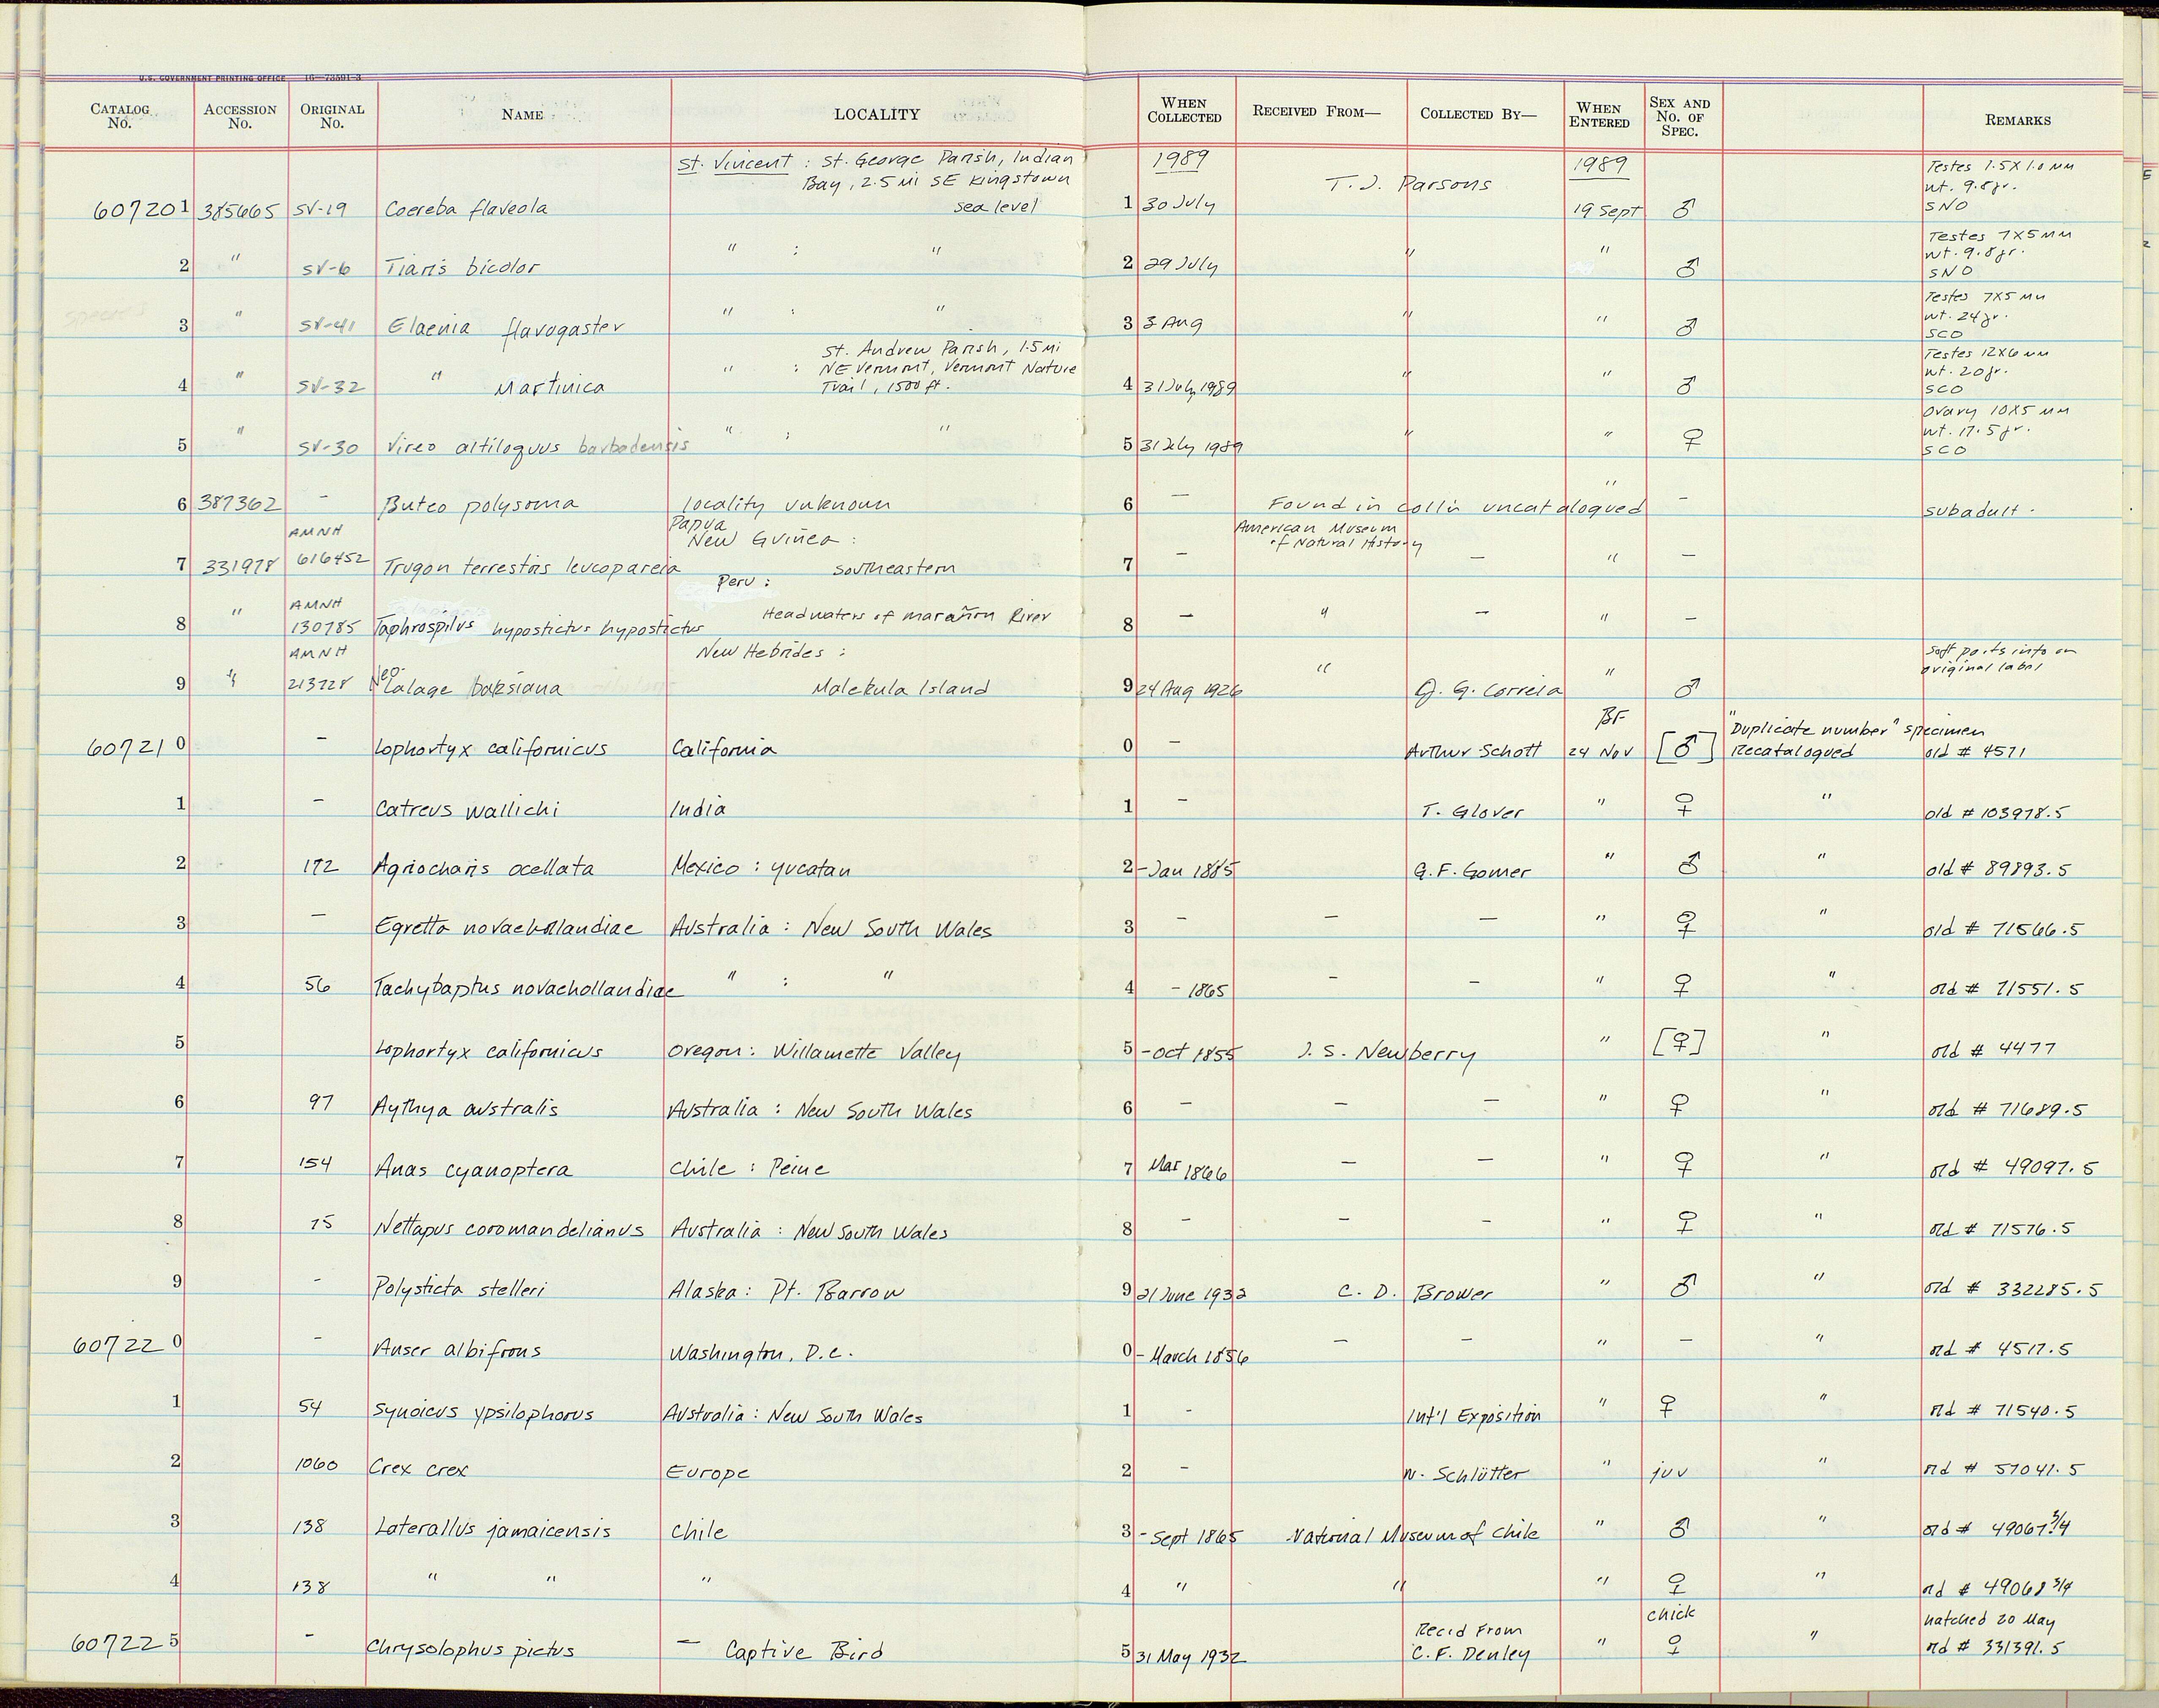
Task: Click the 'When Entered' column header
Action: pyautogui.click(x=1599, y=115)
